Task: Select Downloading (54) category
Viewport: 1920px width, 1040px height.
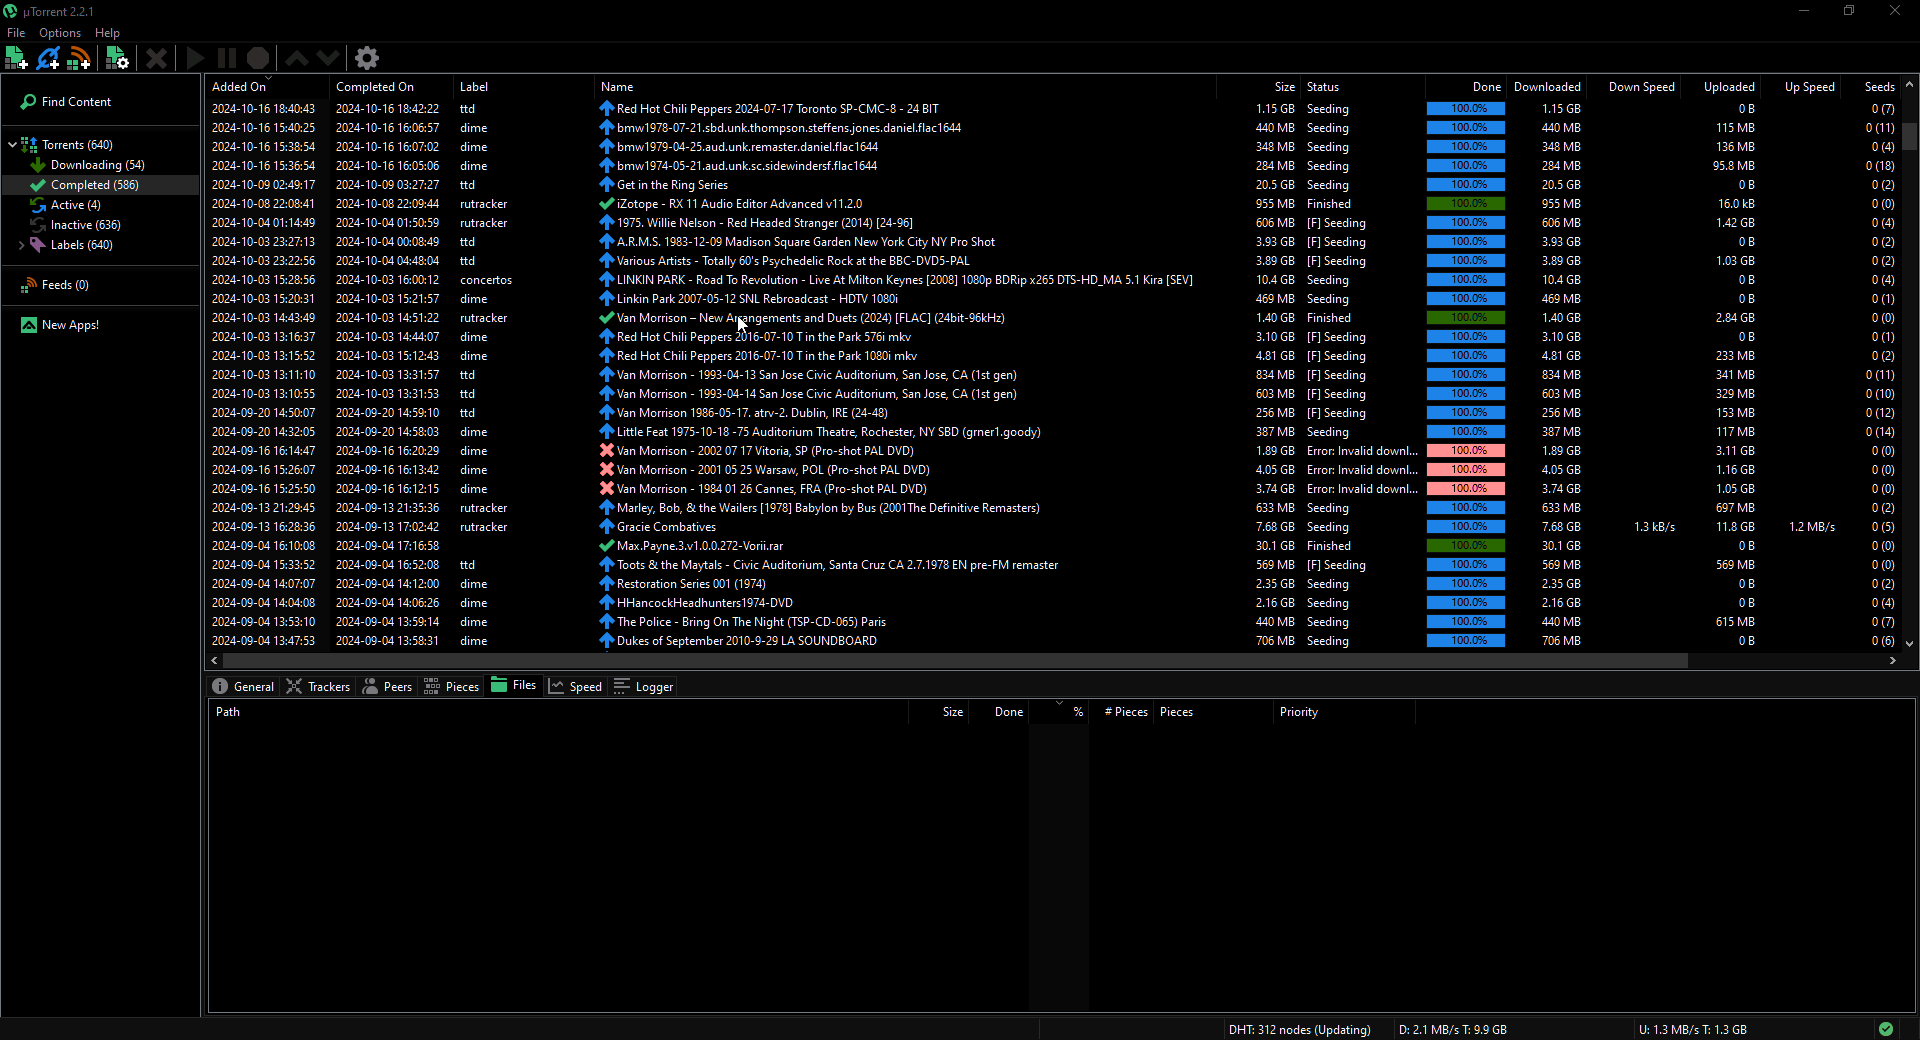Action: [97, 165]
